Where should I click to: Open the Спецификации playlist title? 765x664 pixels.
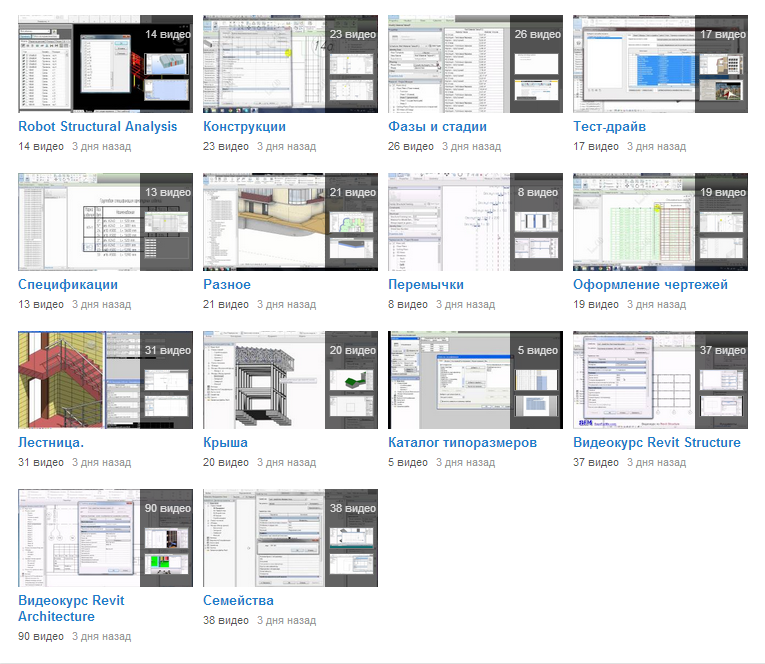pos(68,284)
